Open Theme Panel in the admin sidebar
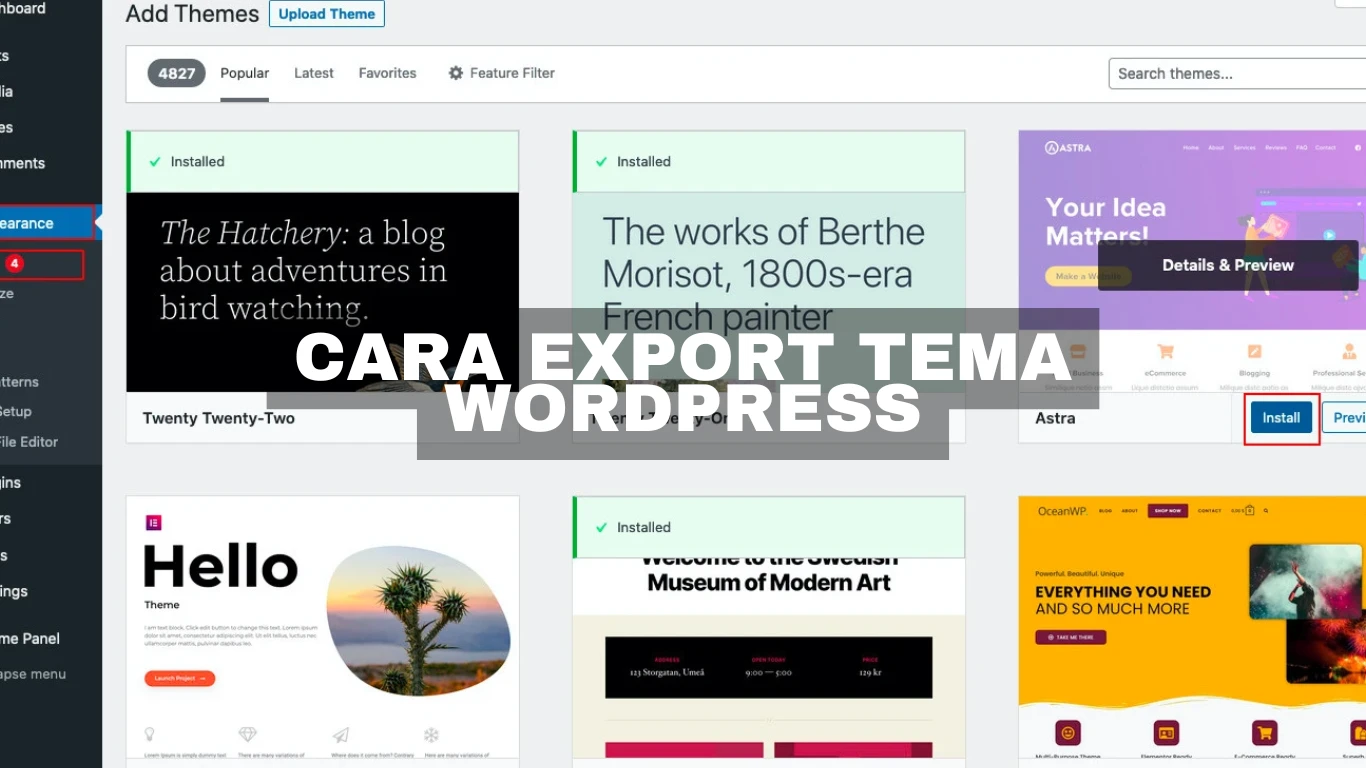This screenshot has height=768, width=1366. pyautogui.click(x=30, y=638)
